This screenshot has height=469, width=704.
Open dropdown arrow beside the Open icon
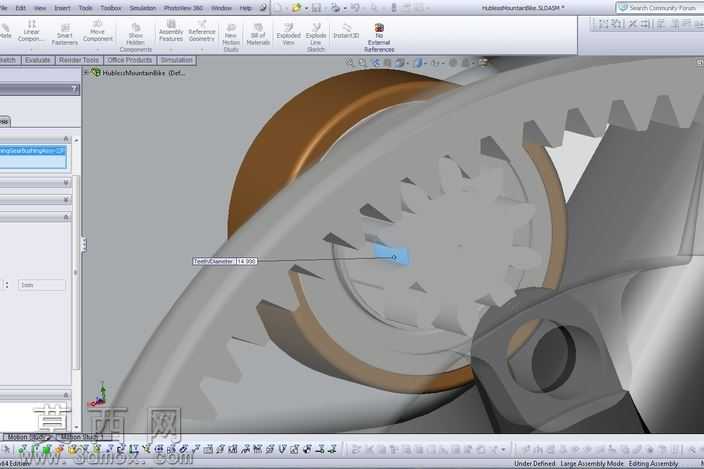pyautogui.click(x=305, y=8)
